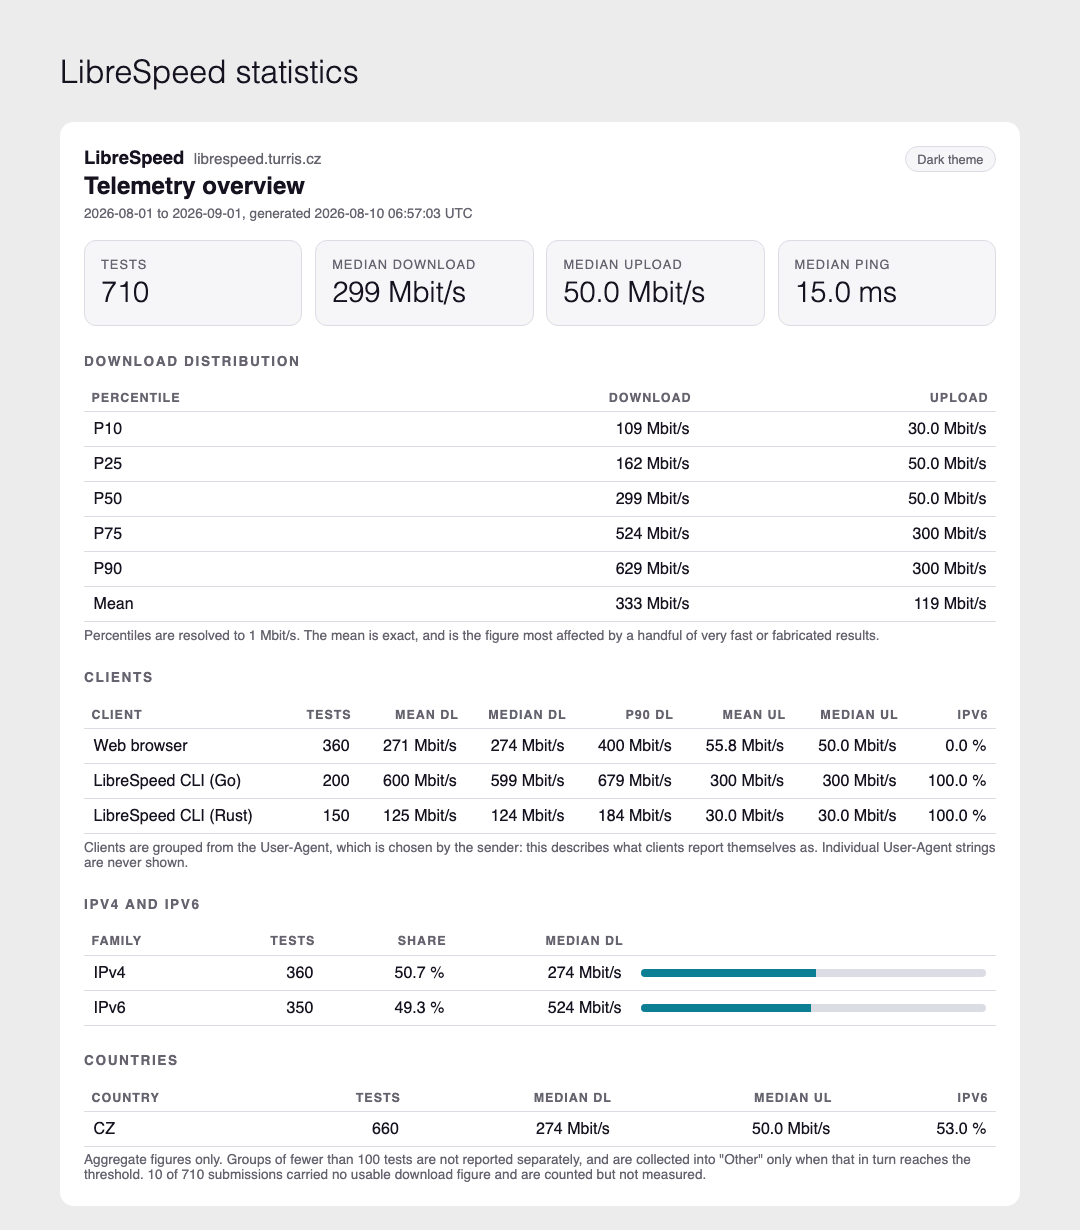Image resolution: width=1080 pixels, height=1230 pixels.
Task: Toggle the Dark theme button
Action: point(950,159)
